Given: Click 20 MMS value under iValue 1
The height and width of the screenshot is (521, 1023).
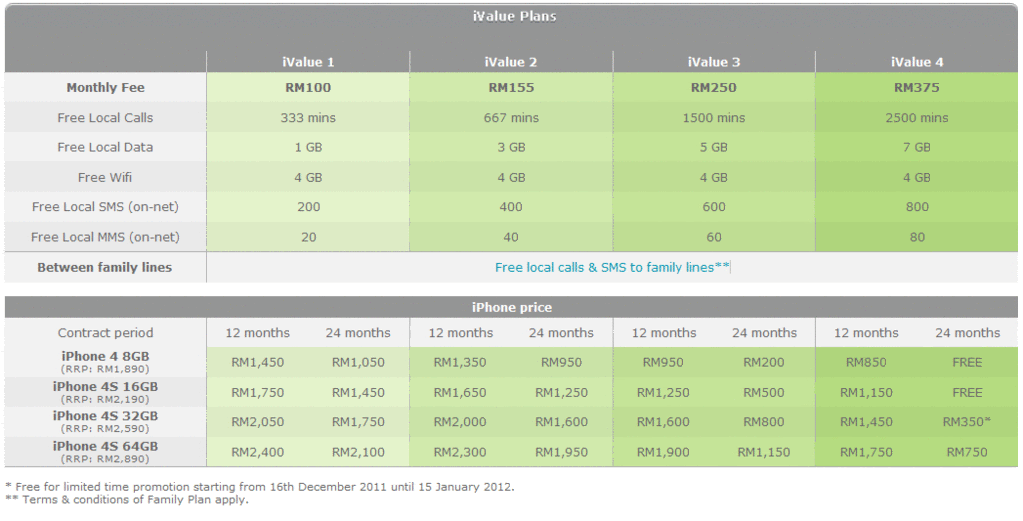Looking at the screenshot, I should coord(309,237).
